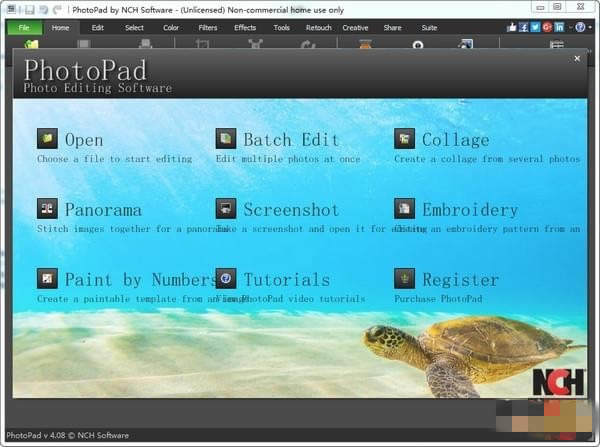Open the Effects tab
The width and height of the screenshot is (600, 447).
click(245, 28)
